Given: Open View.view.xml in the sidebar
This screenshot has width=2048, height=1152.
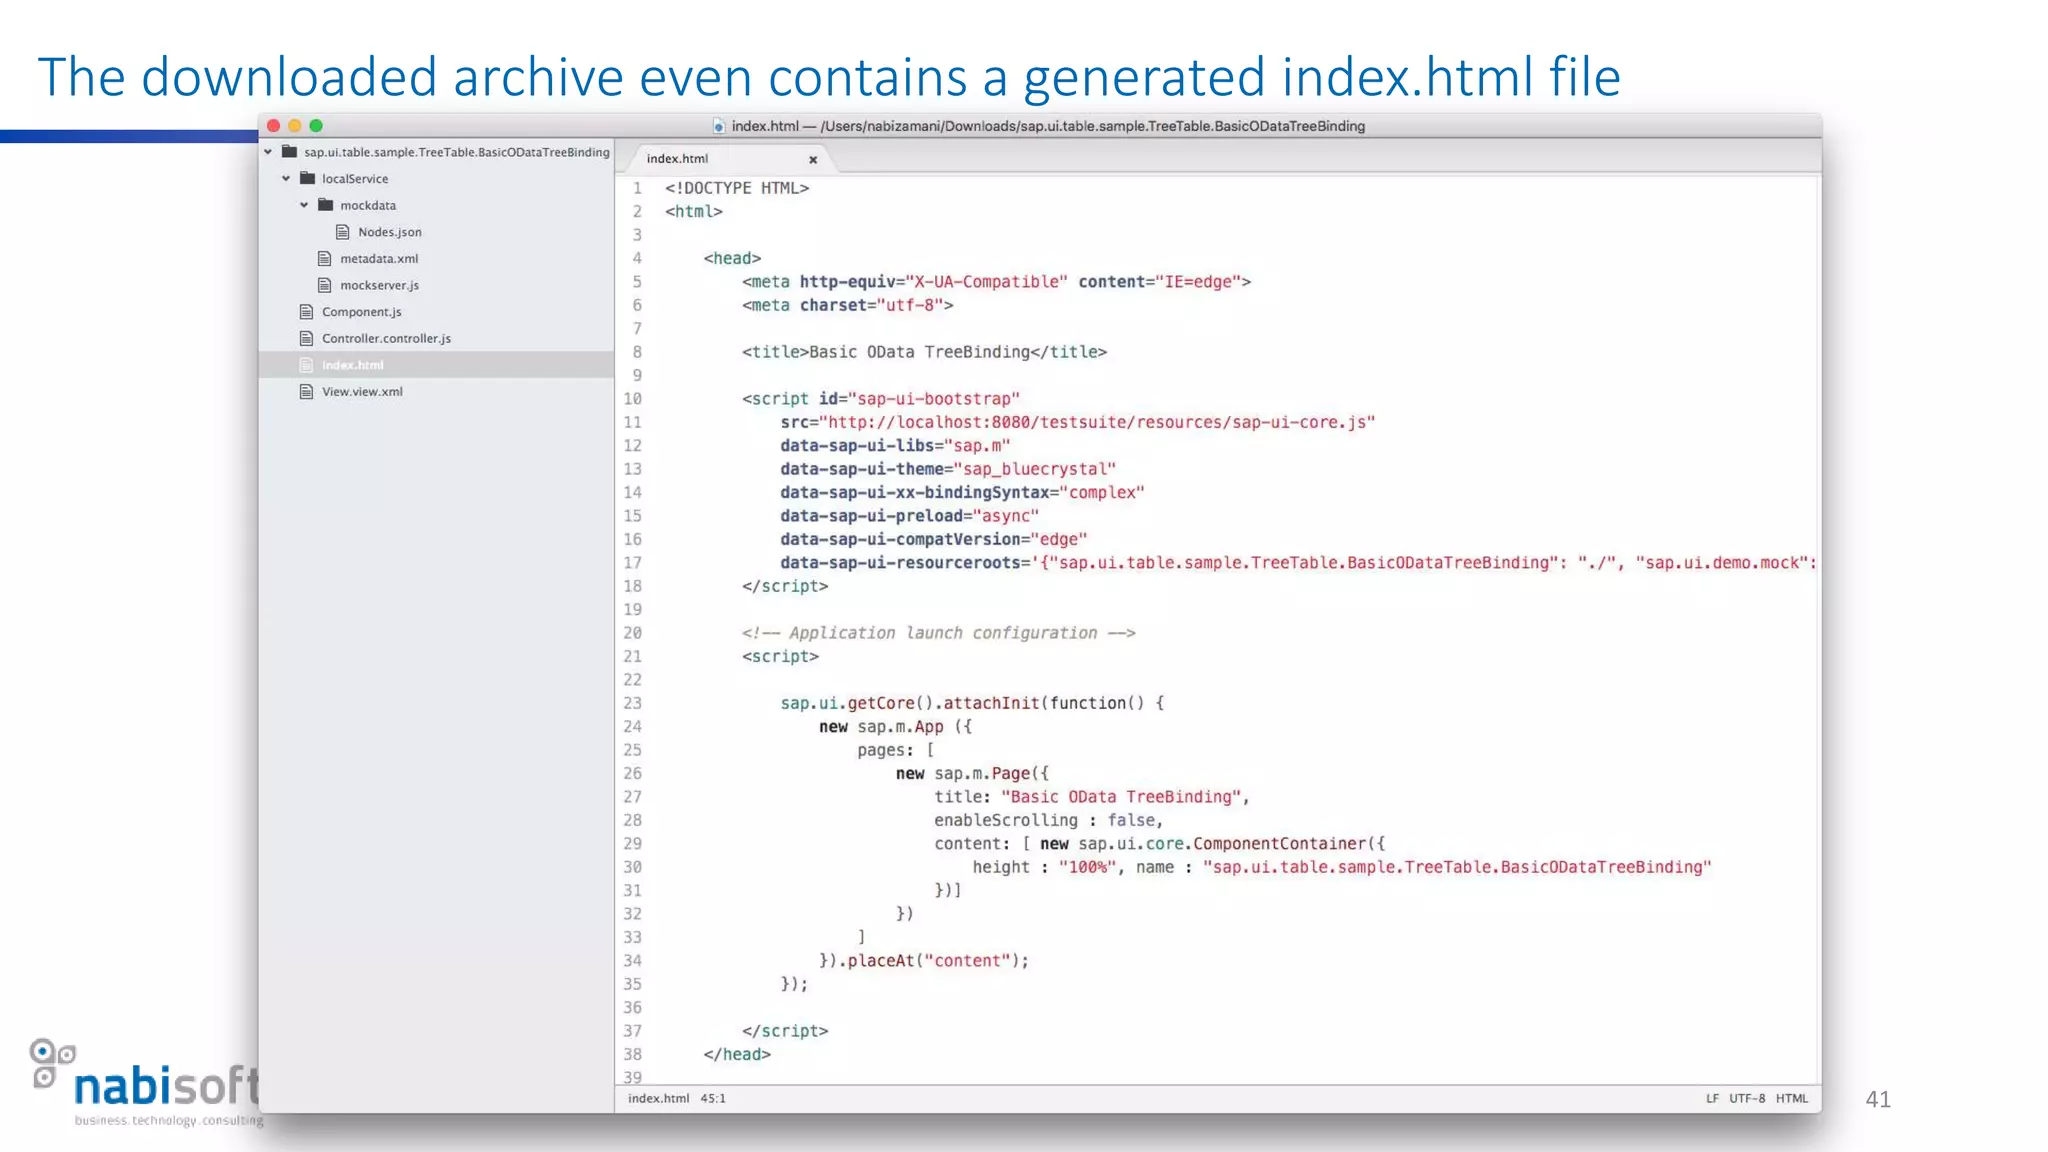Looking at the screenshot, I should [x=362, y=391].
